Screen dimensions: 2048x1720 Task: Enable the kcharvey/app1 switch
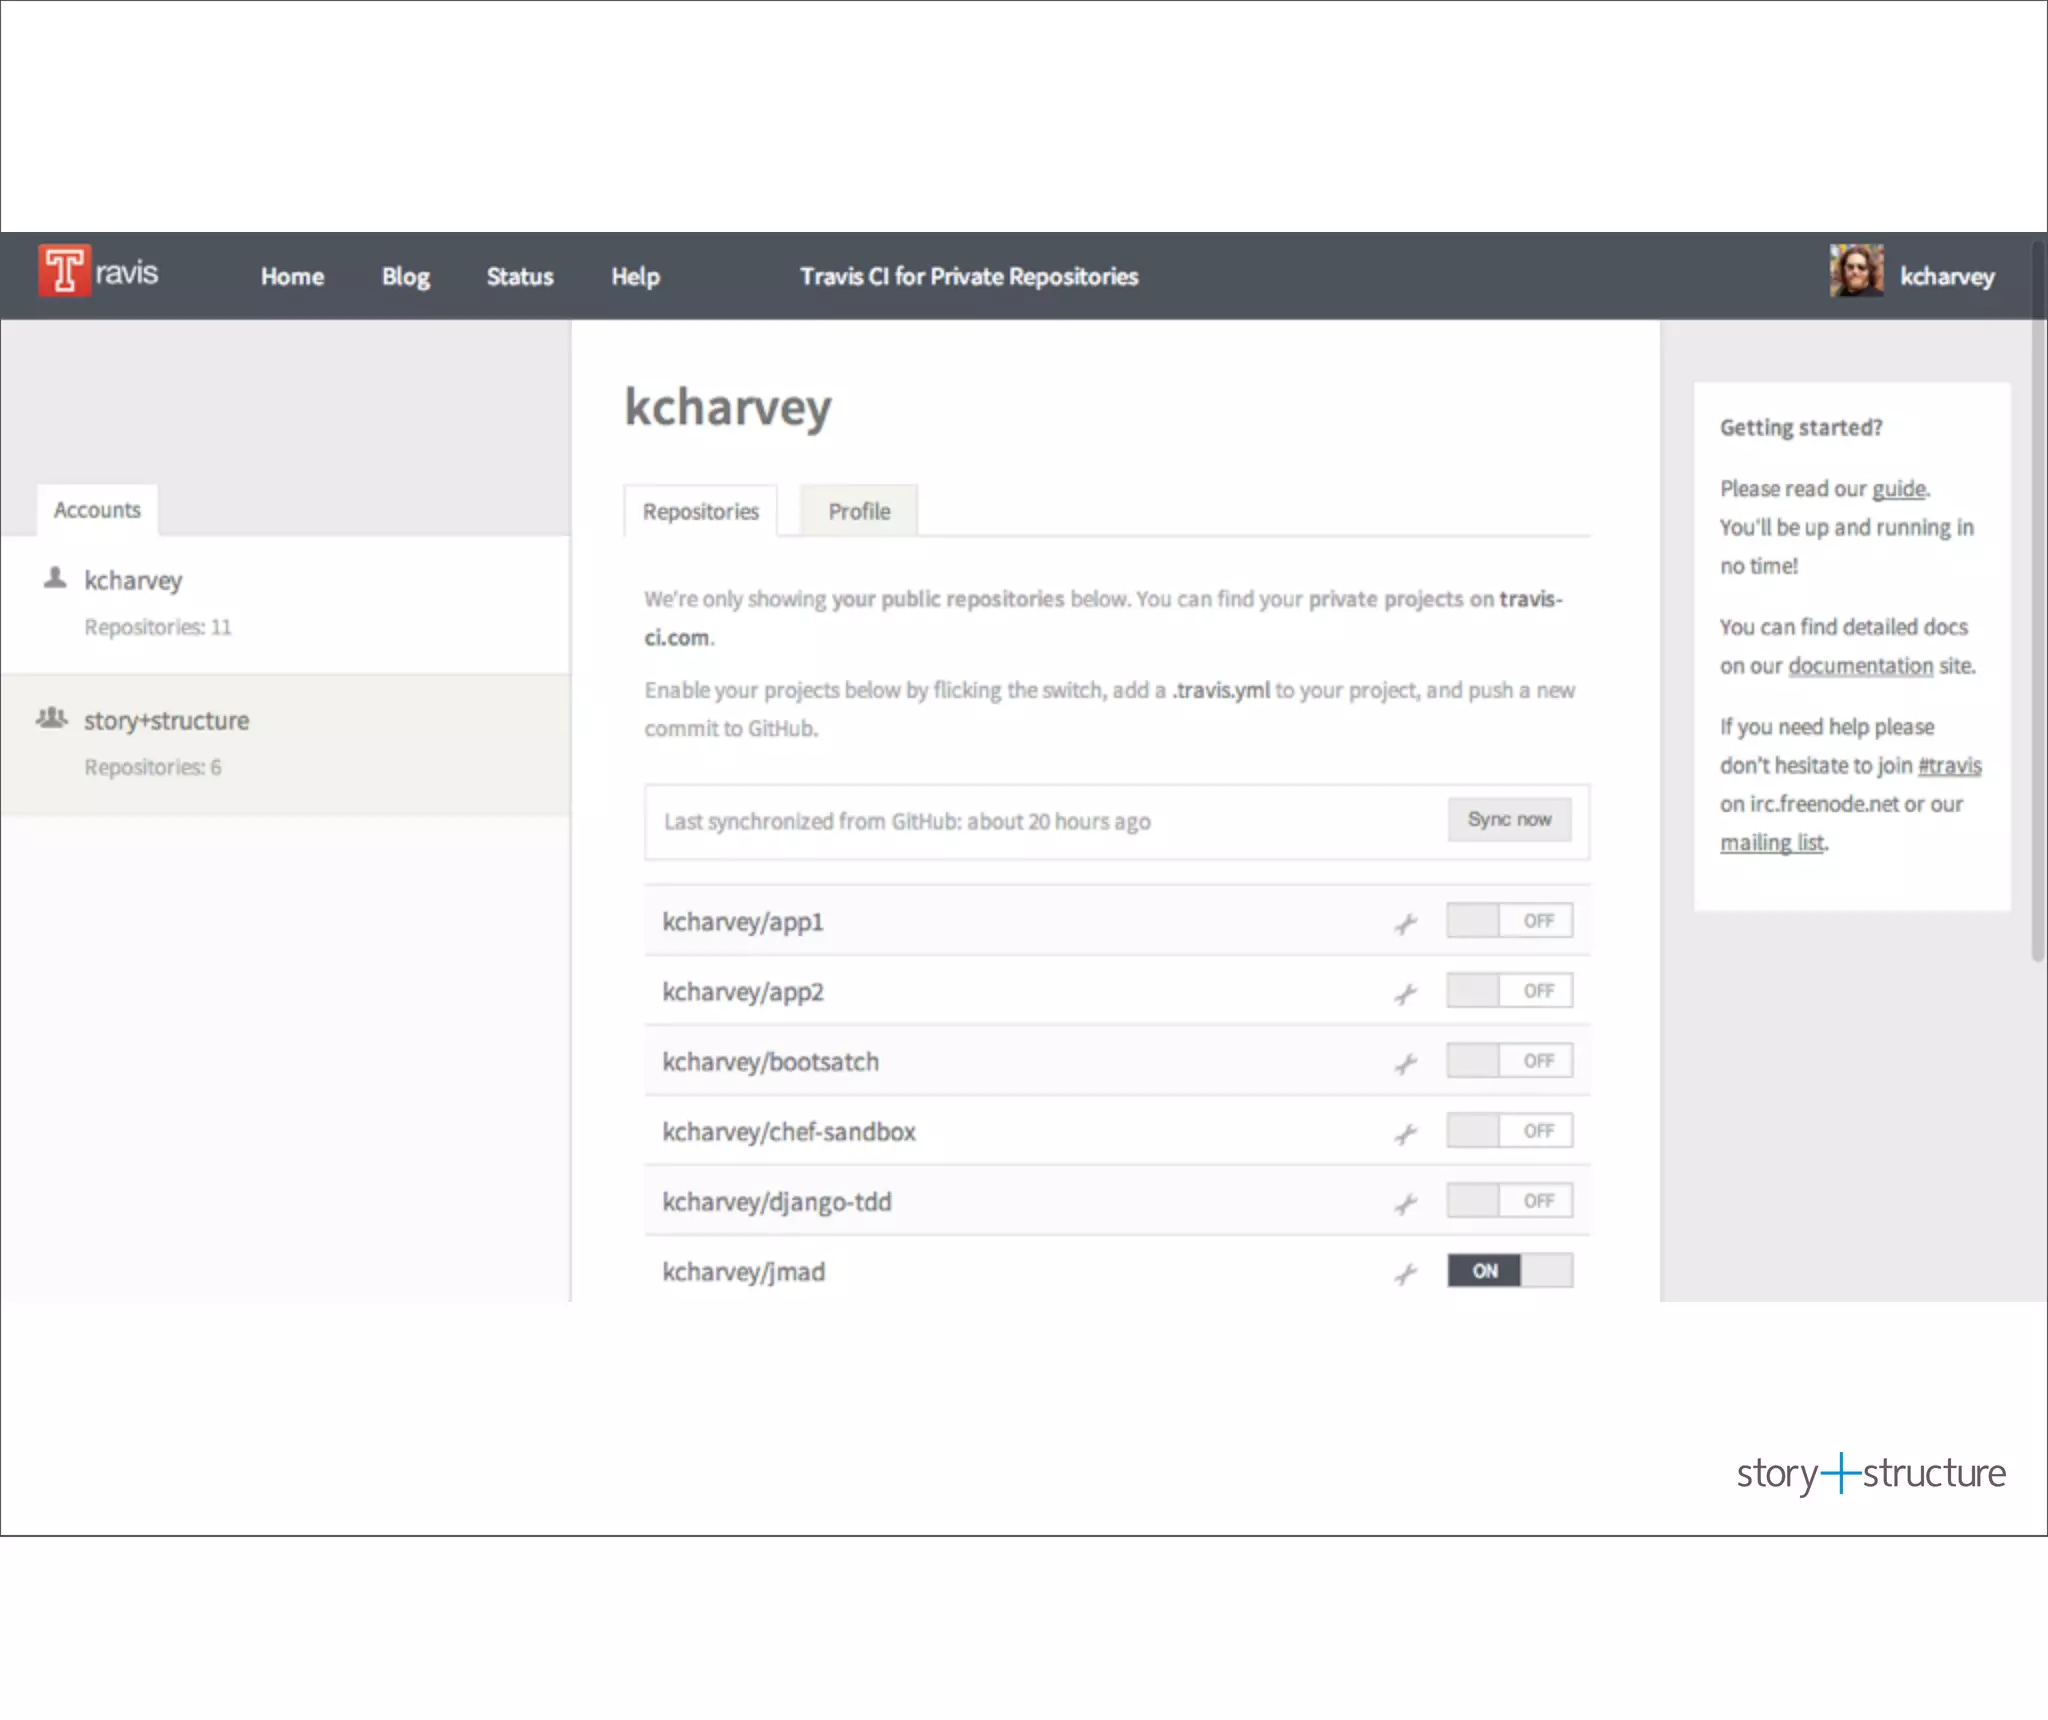(1509, 920)
